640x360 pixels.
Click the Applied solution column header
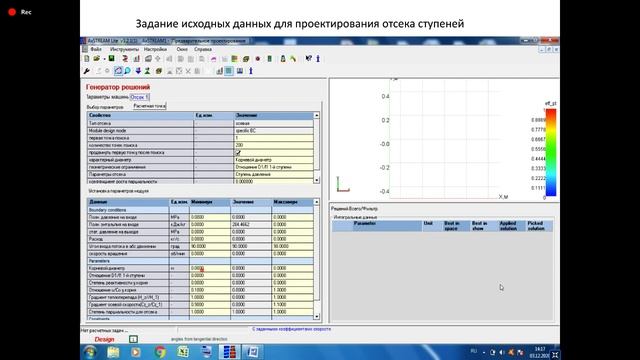pyautogui.click(x=511, y=226)
